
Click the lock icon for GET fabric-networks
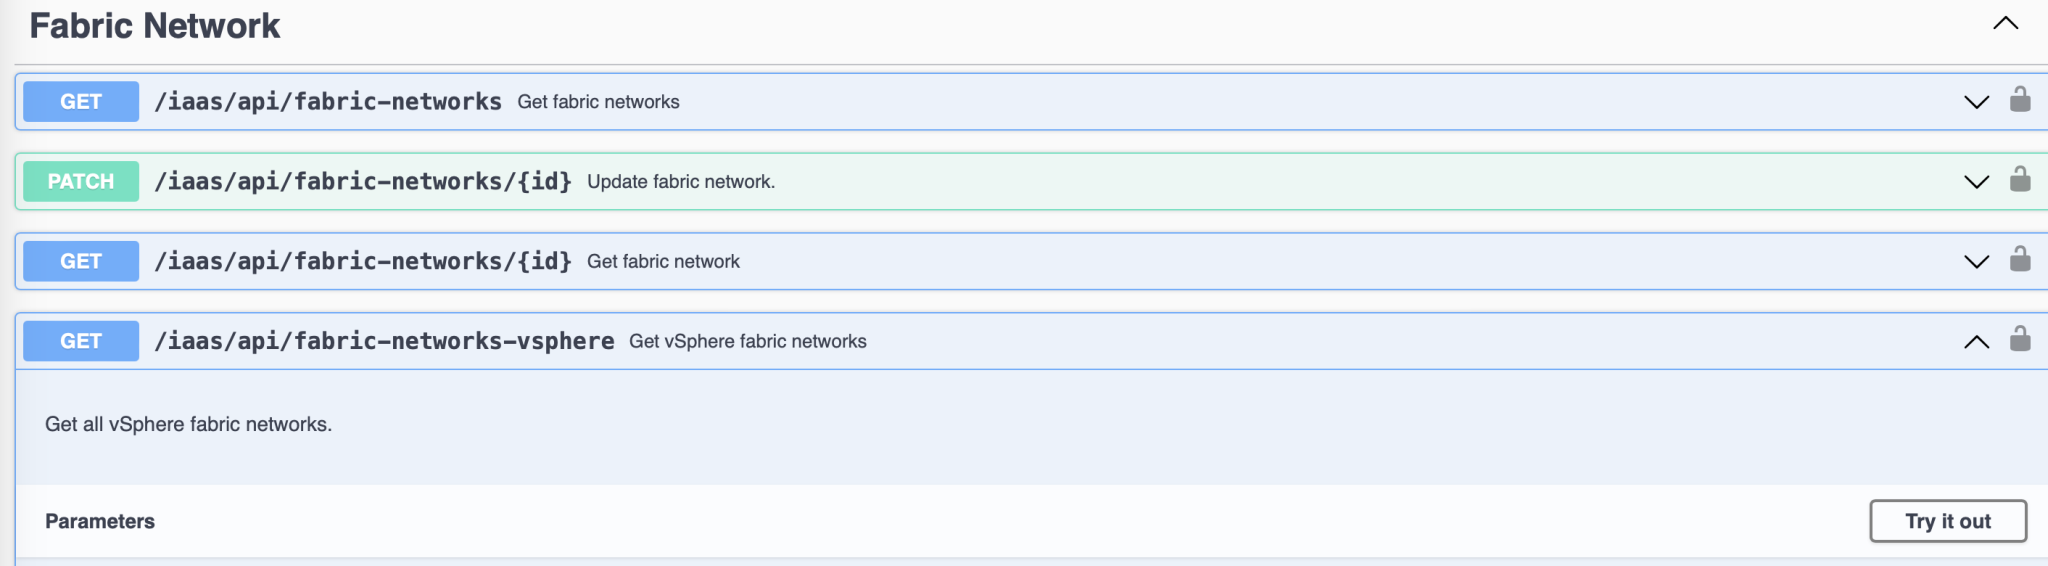click(x=2020, y=99)
